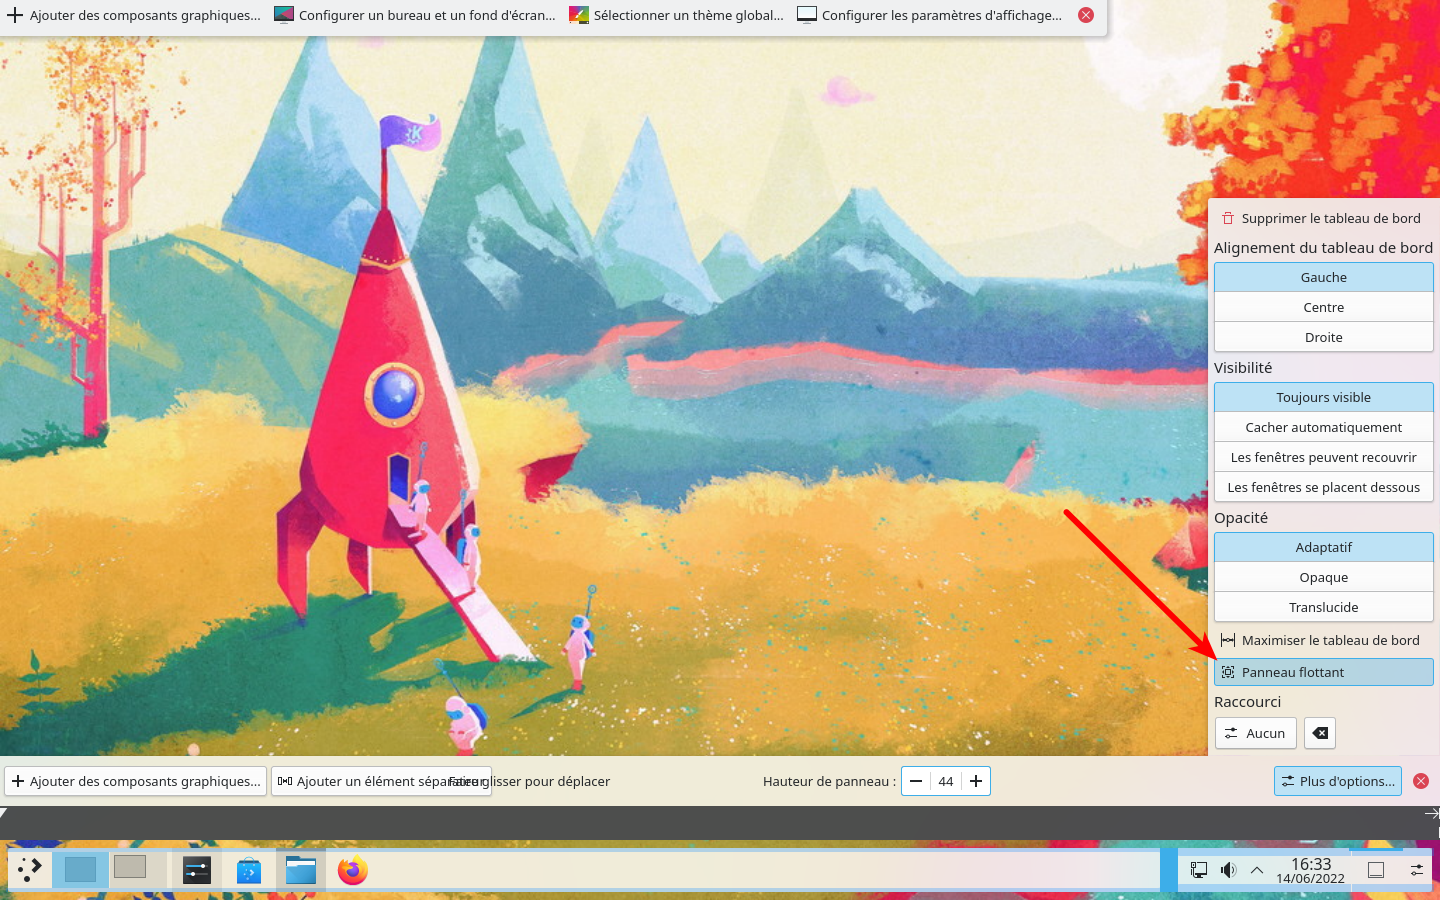Viewport: 1440px width, 900px height.
Task: Open 'Configurer un bureau et un fond d'écran...'
Action: [x=415, y=15]
